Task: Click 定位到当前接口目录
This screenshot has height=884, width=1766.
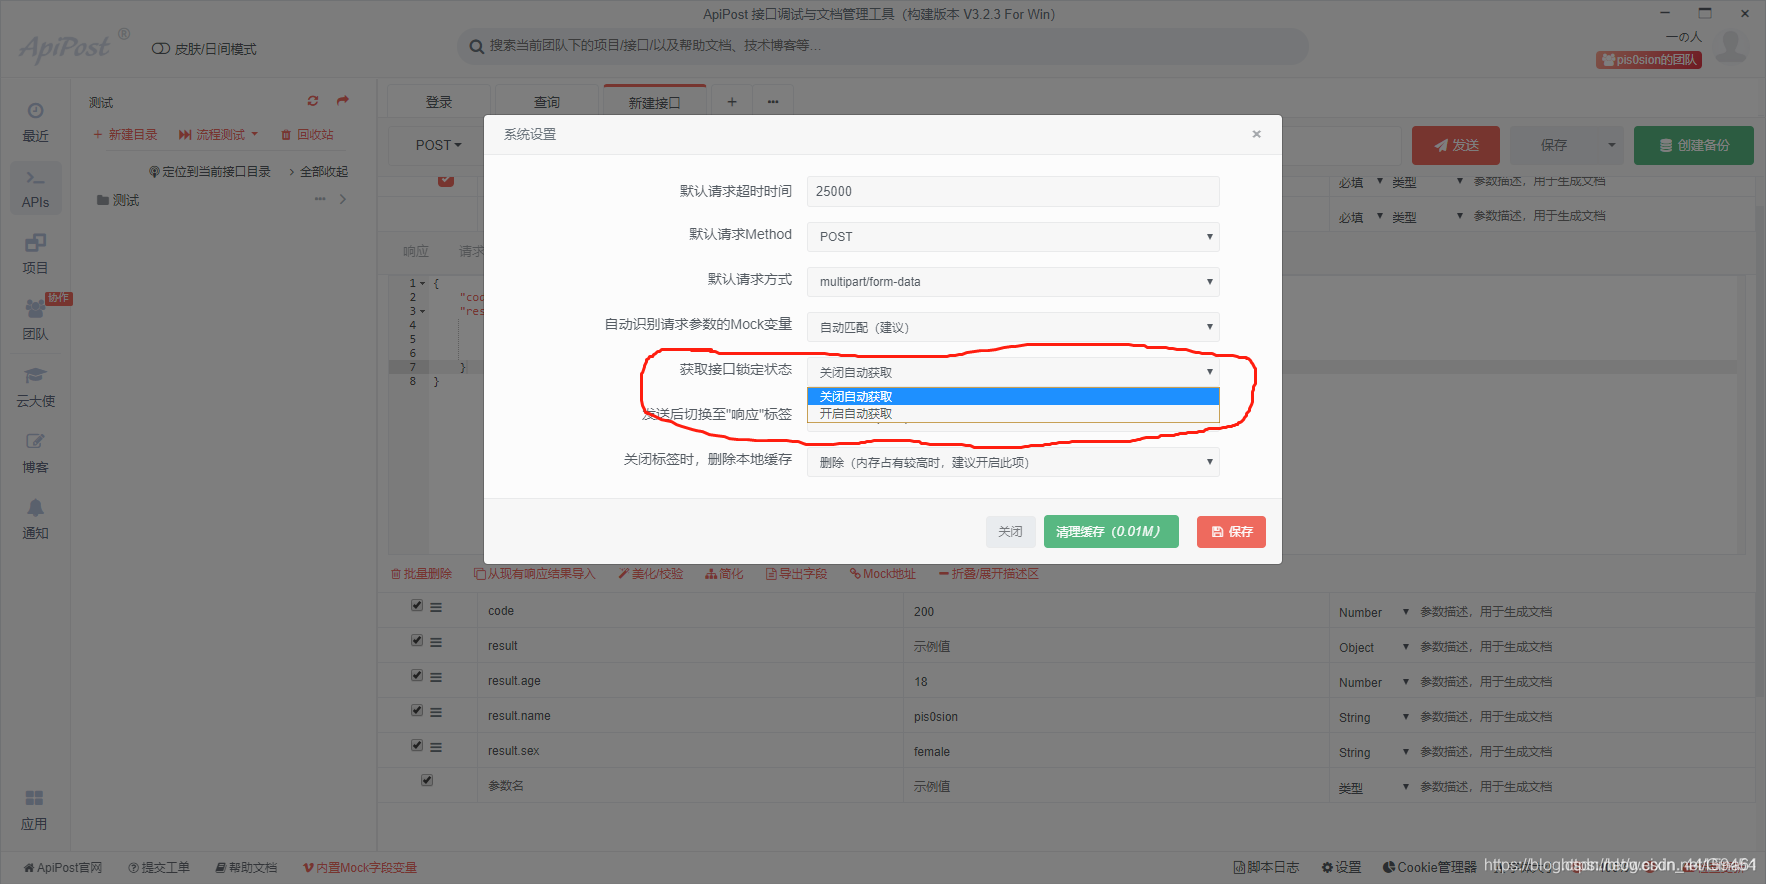Action: point(210,171)
